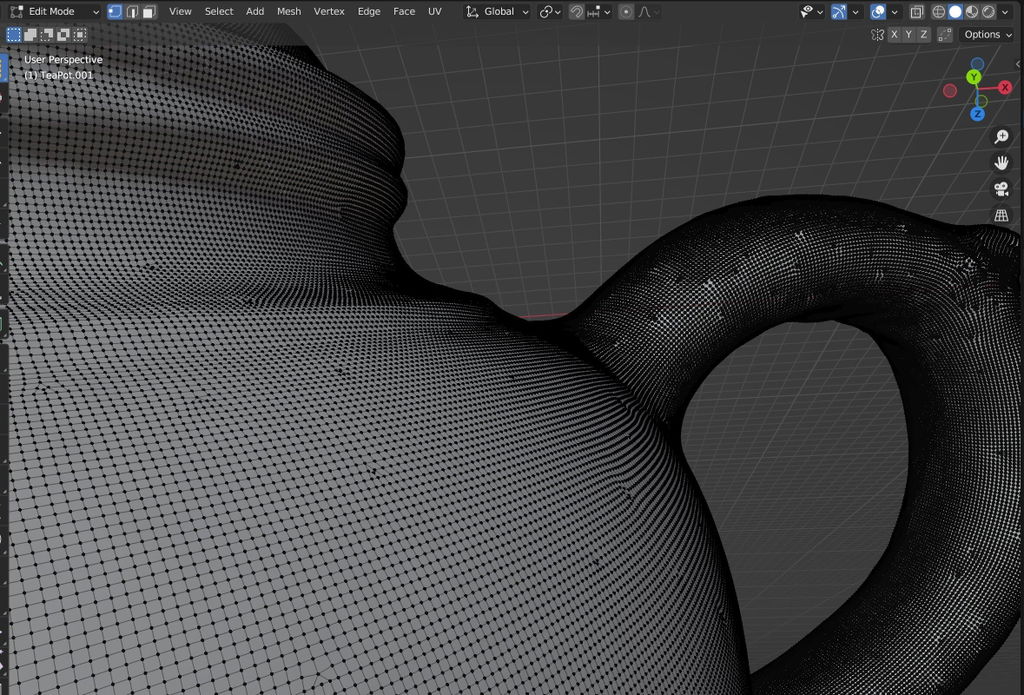1024x695 pixels.
Task: Click the pan view hand icon
Action: pos(1001,163)
